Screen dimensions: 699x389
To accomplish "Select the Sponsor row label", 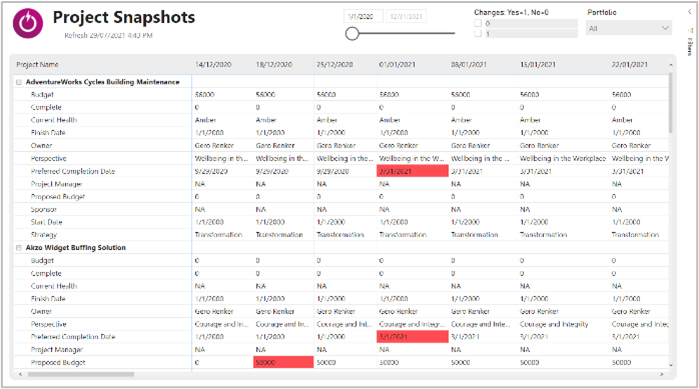I will click(x=44, y=209).
